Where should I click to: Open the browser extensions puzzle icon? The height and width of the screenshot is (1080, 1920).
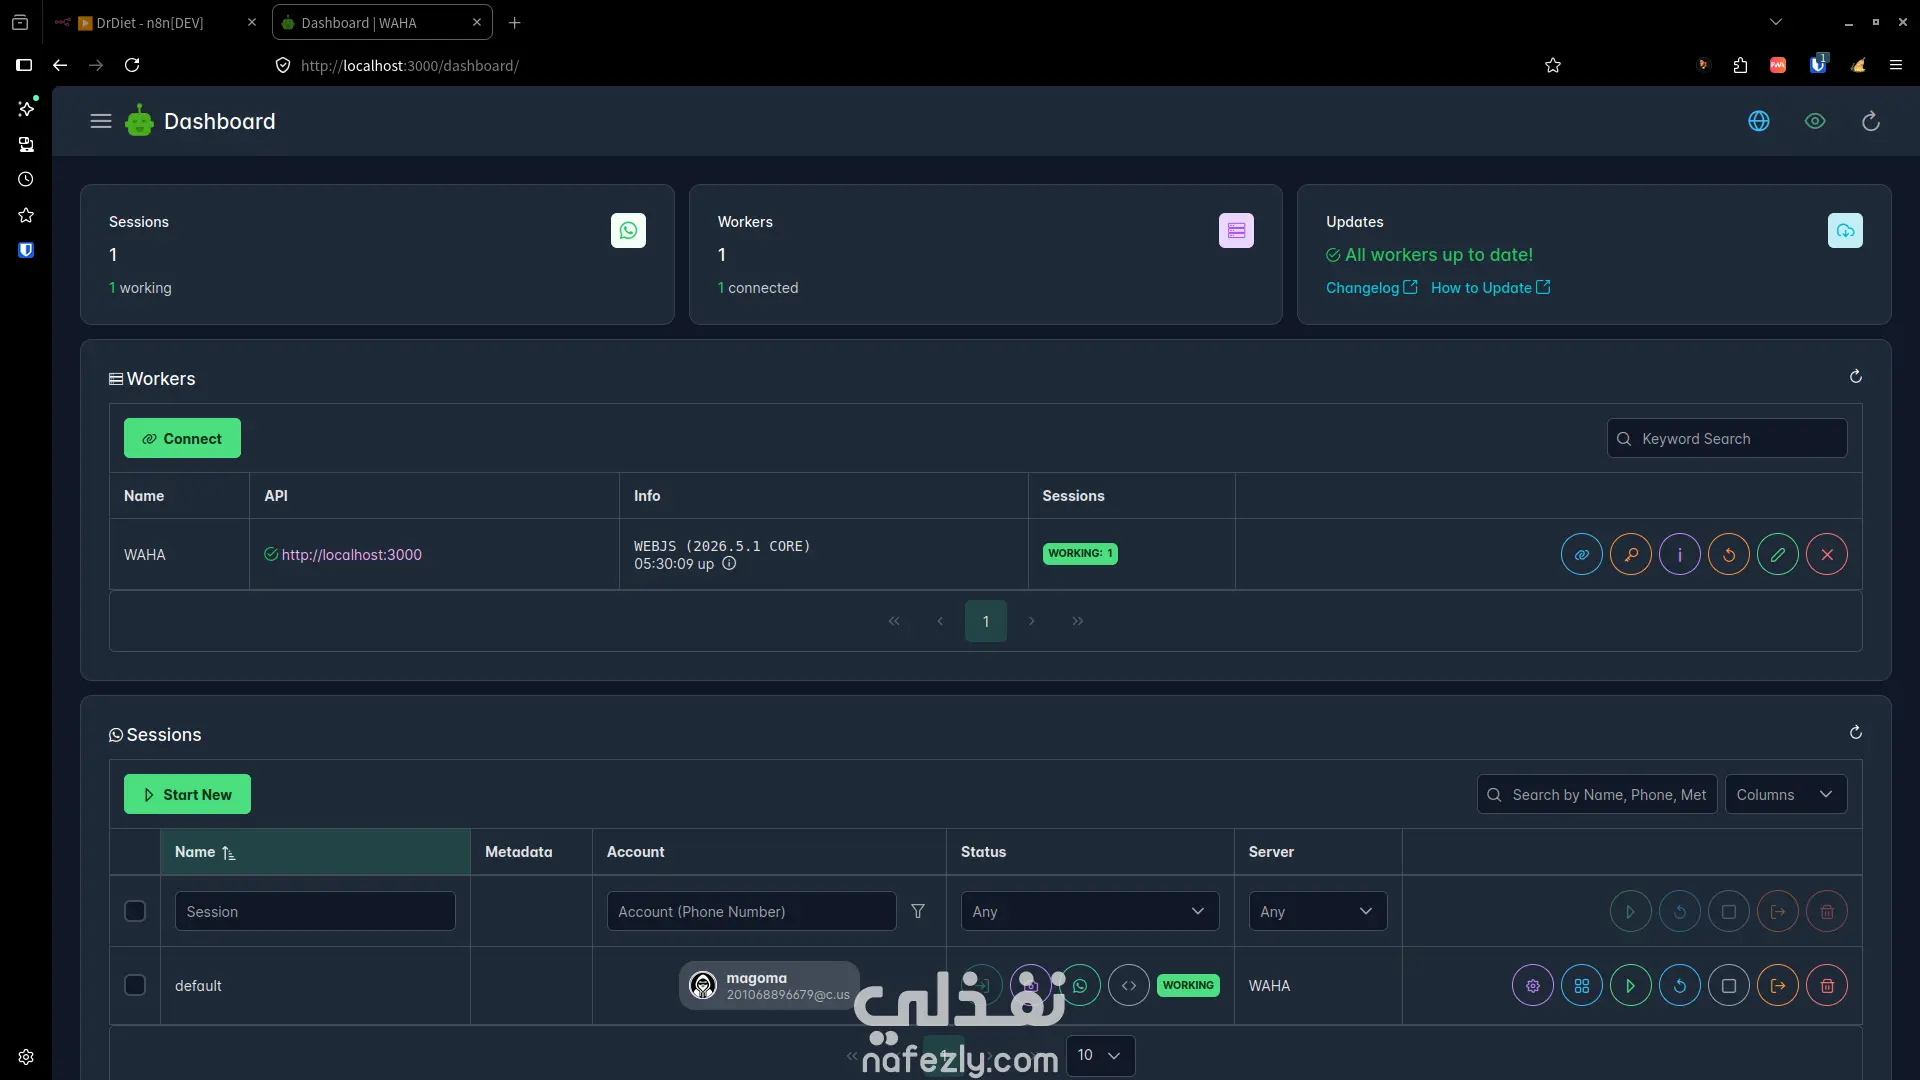[1740, 65]
